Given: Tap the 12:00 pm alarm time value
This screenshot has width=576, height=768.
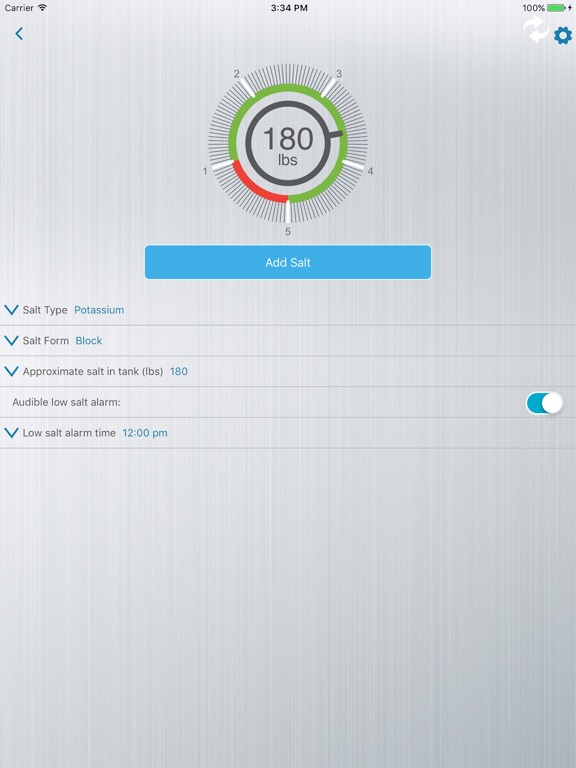Looking at the screenshot, I should click(x=145, y=433).
